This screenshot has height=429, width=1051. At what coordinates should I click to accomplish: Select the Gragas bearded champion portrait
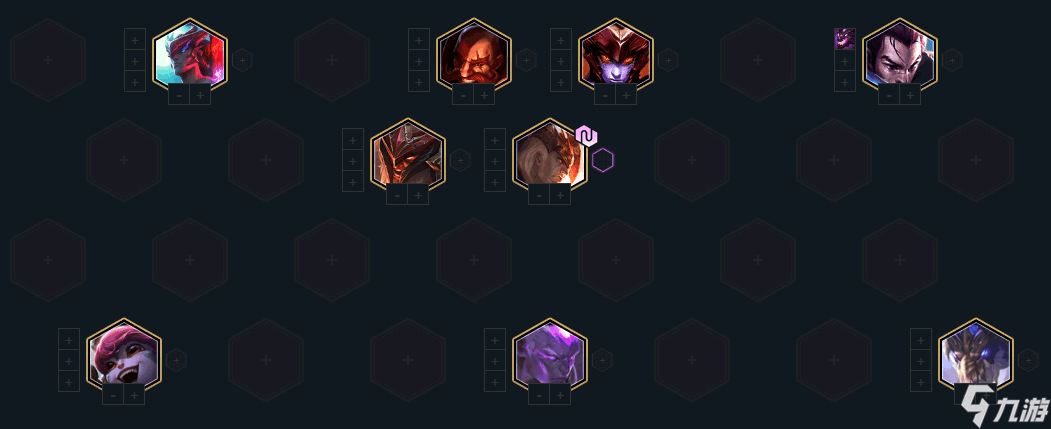[x=474, y=55]
